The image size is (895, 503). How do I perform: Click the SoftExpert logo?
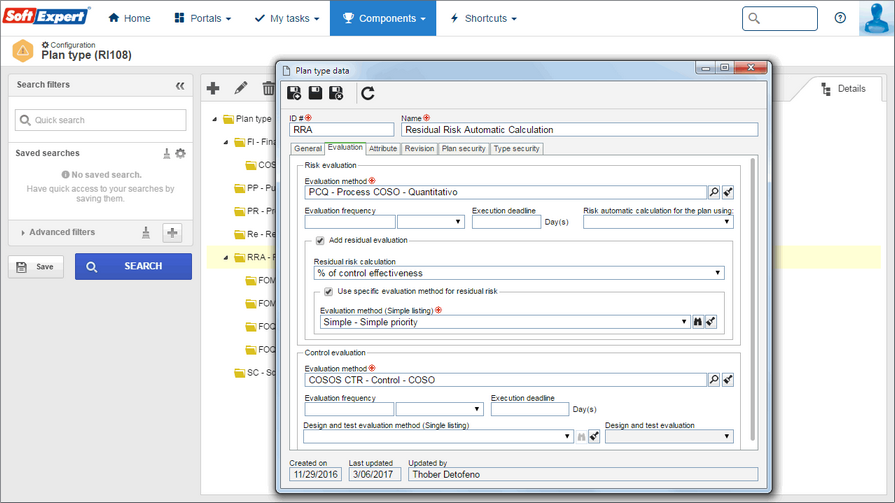click(46, 16)
